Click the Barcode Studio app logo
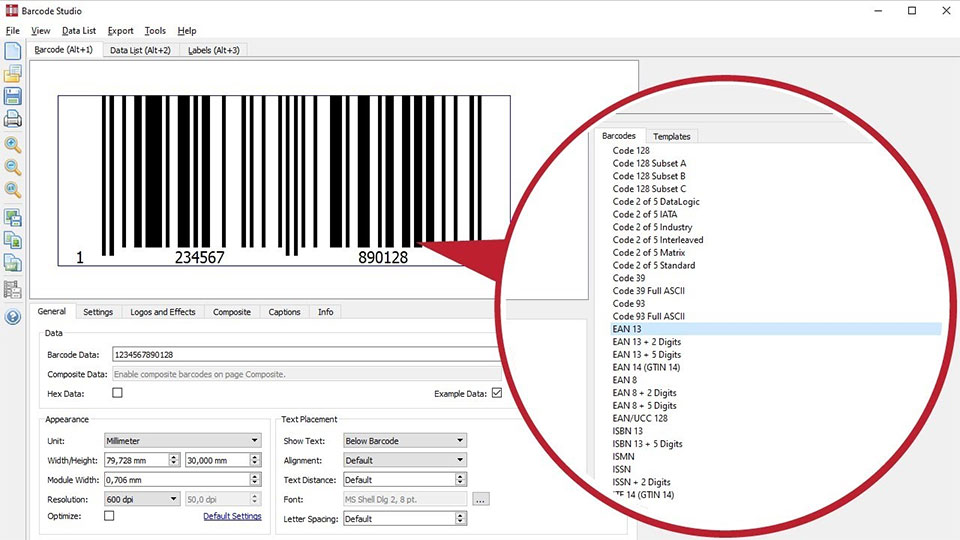This screenshot has width=960, height=540. [x=12, y=10]
